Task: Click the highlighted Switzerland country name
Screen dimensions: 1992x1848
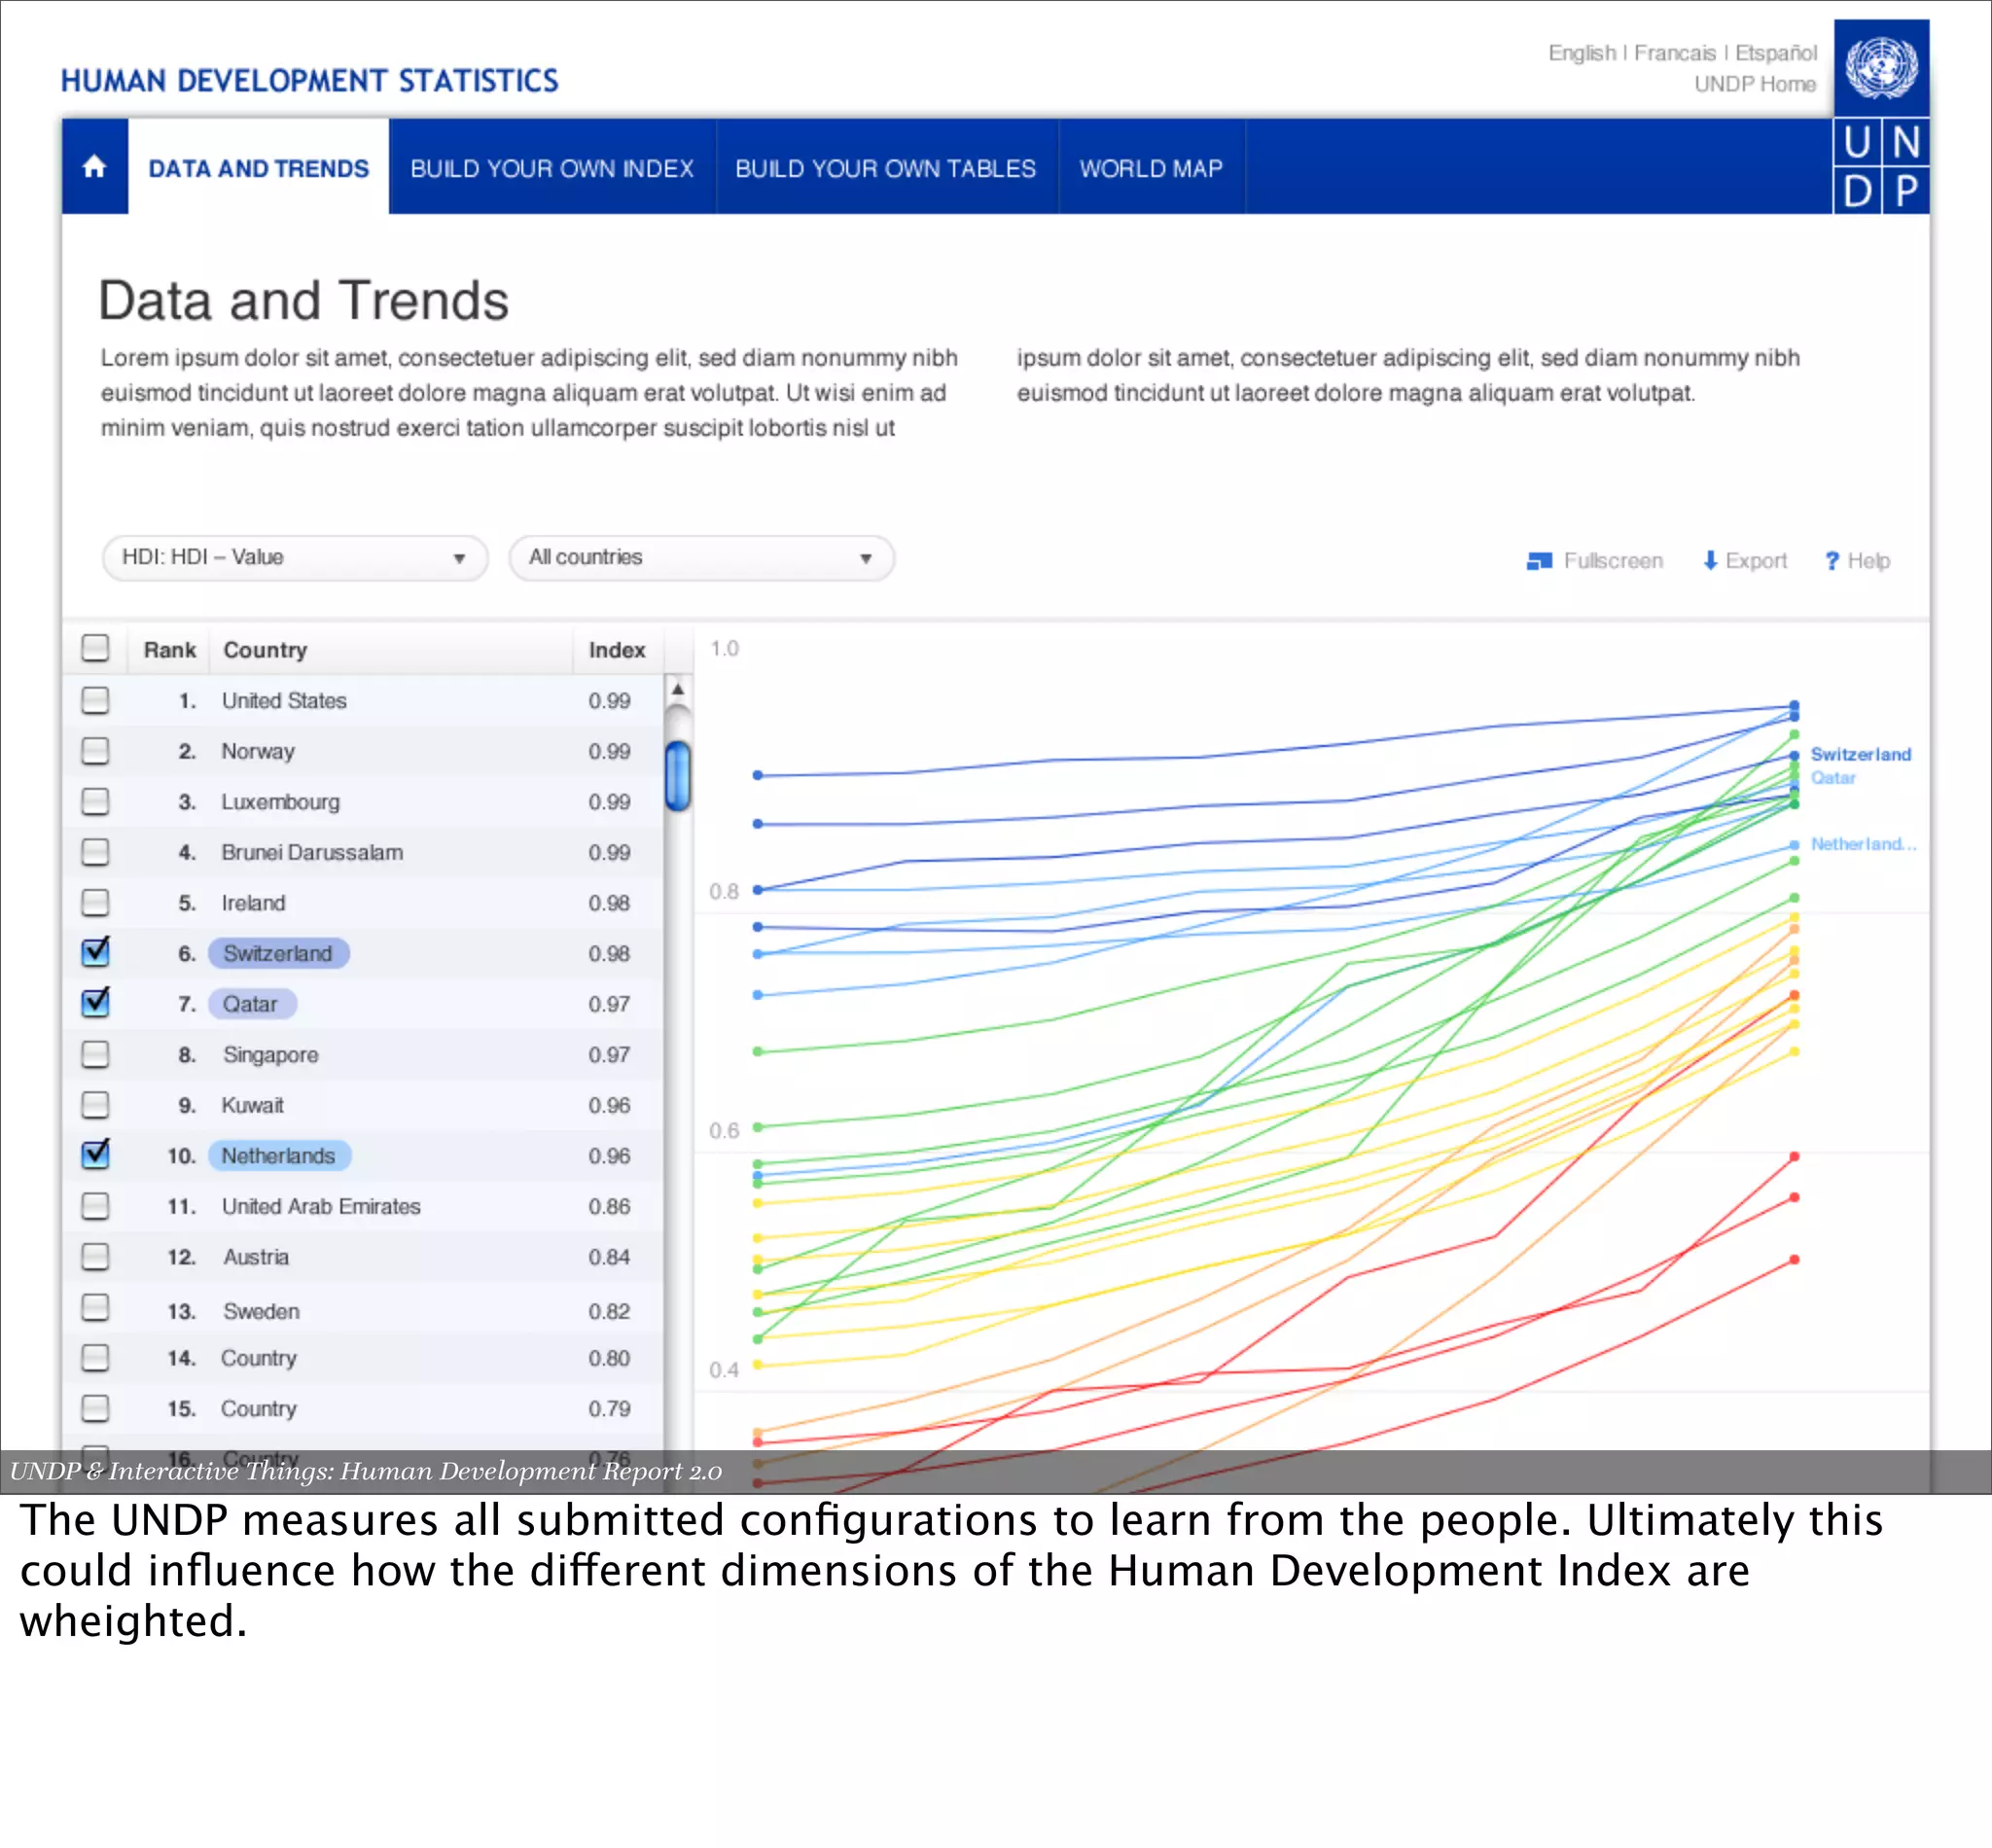Action: click(x=278, y=953)
